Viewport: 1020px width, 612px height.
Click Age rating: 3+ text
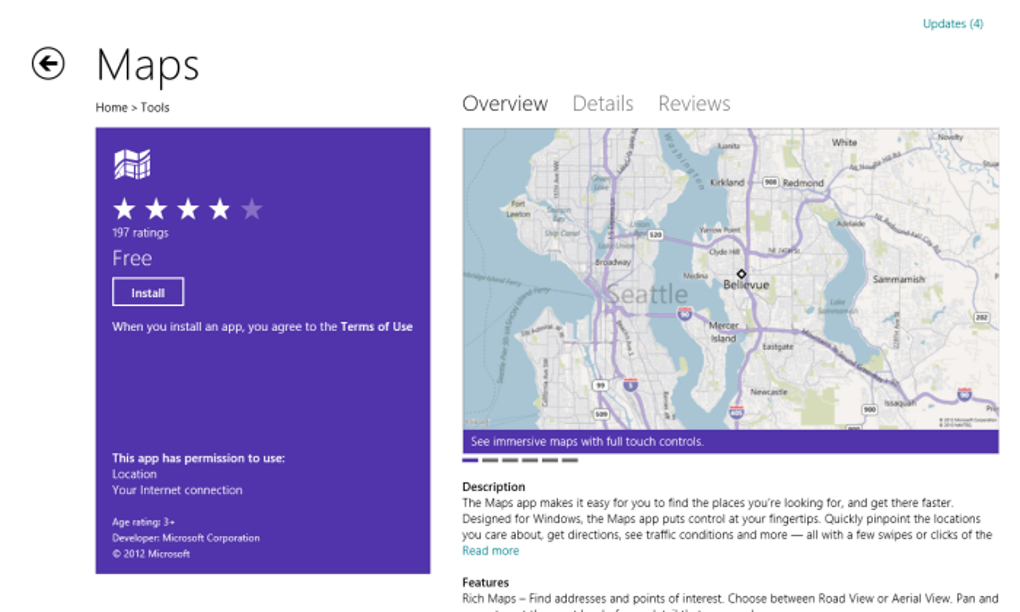(x=143, y=522)
